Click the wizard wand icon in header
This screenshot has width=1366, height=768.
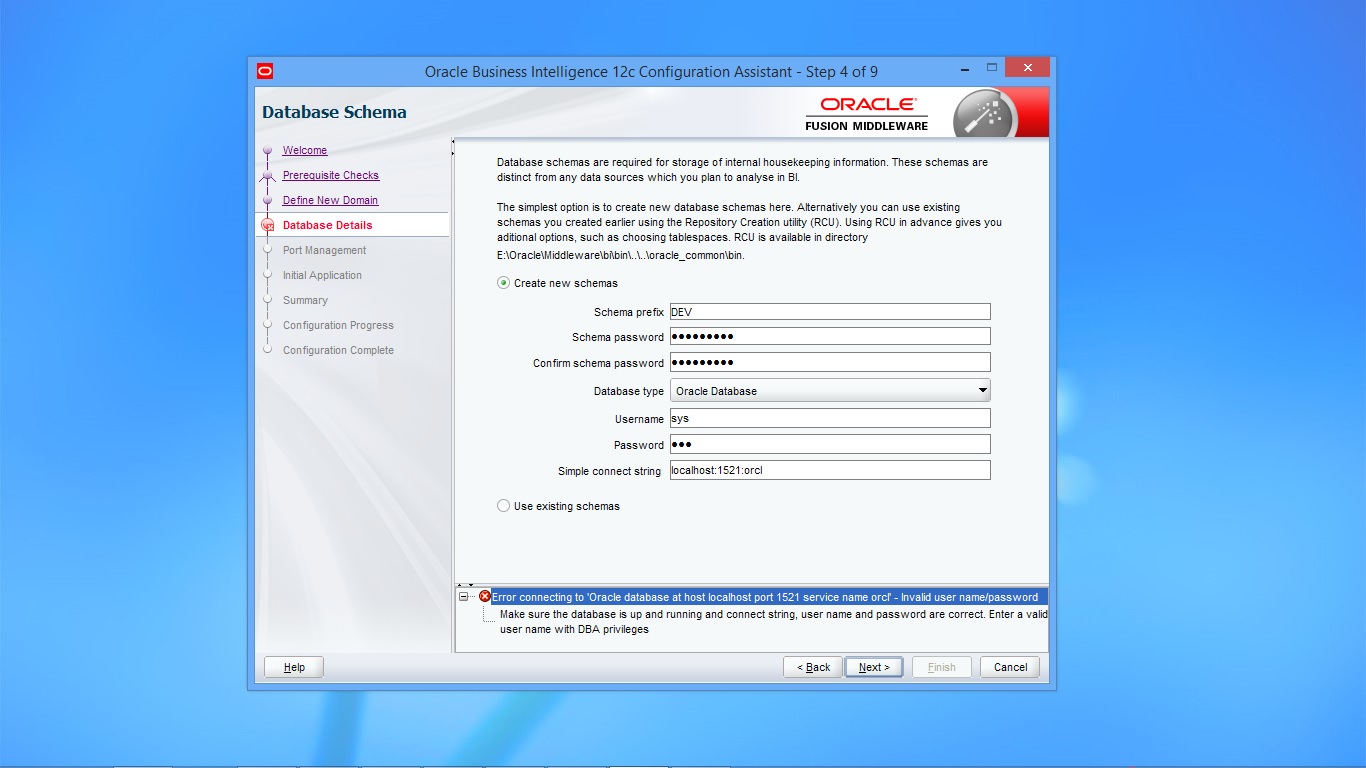point(984,113)
